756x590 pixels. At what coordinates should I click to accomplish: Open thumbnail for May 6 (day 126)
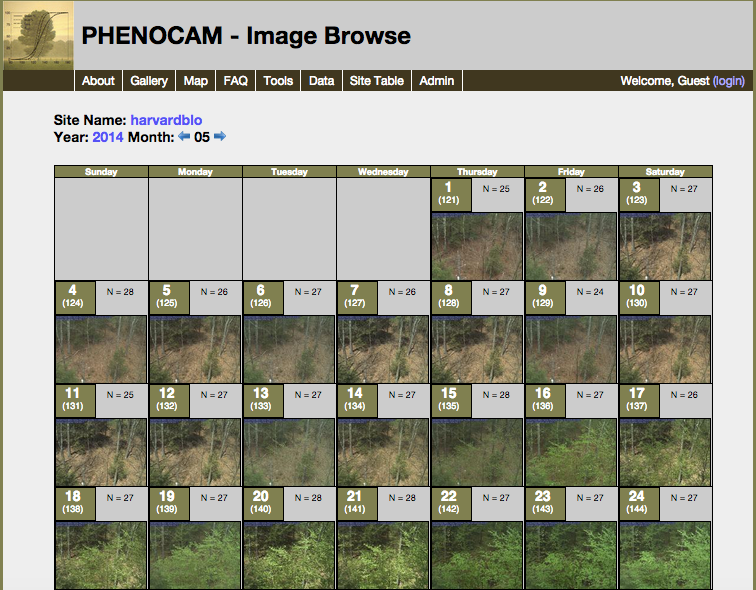tap(289, 349)
